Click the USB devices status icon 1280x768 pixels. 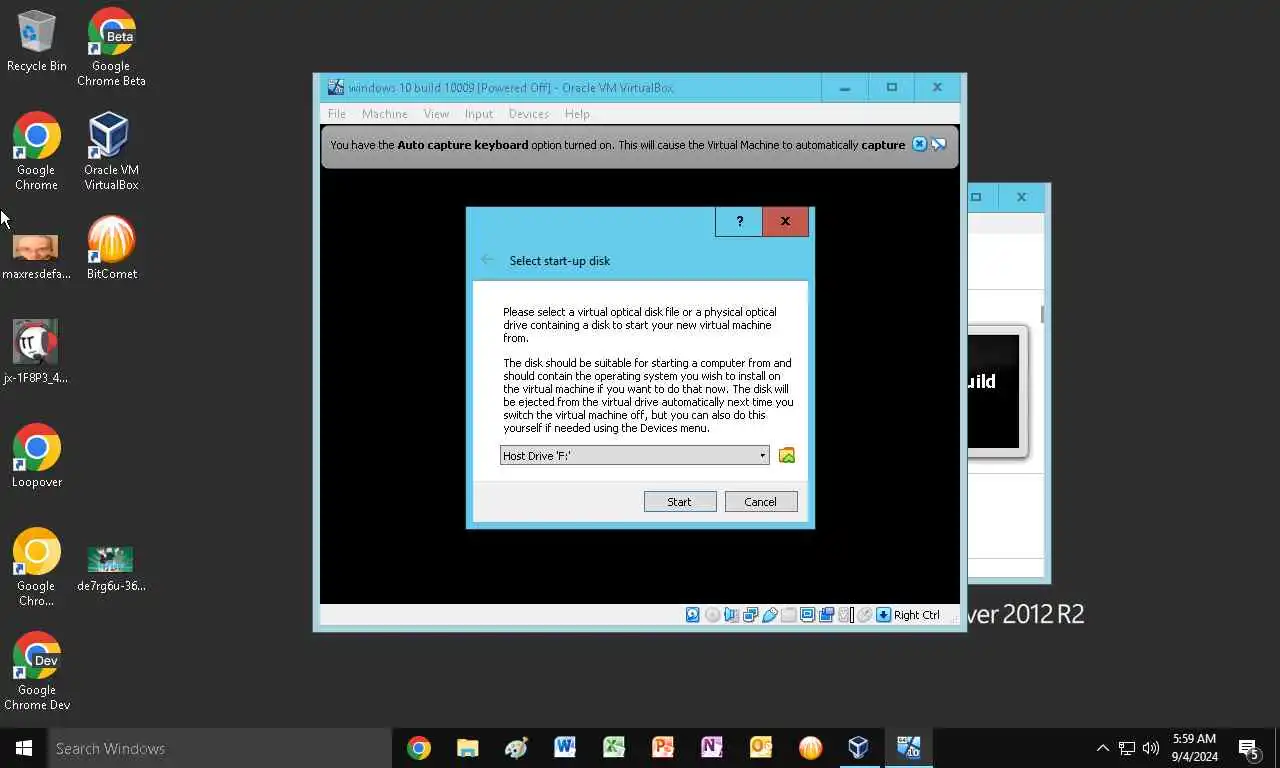[770, 615]
